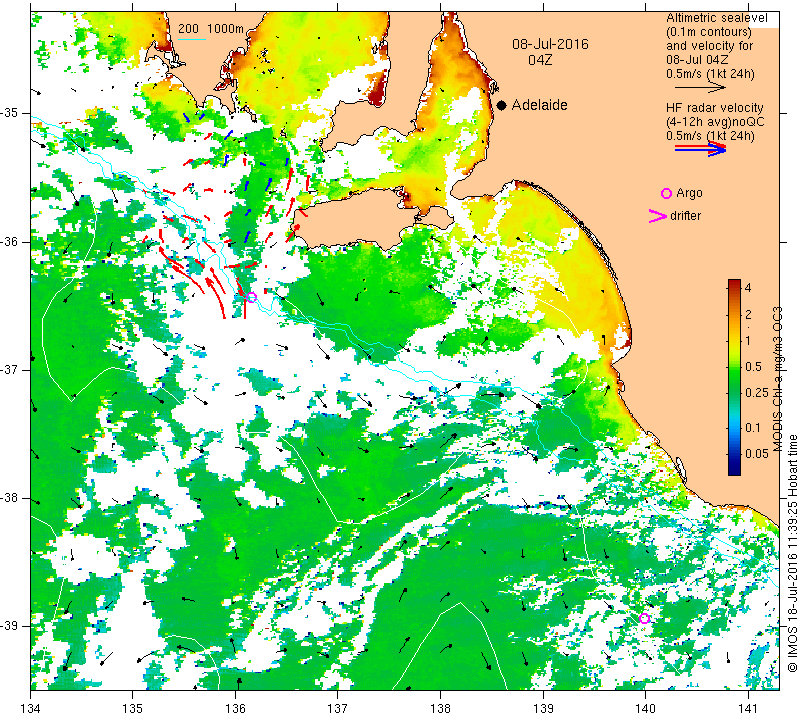800x720 pixels.
Task: Click the IMOS copyright timestamp text
Action: (792, 553)
